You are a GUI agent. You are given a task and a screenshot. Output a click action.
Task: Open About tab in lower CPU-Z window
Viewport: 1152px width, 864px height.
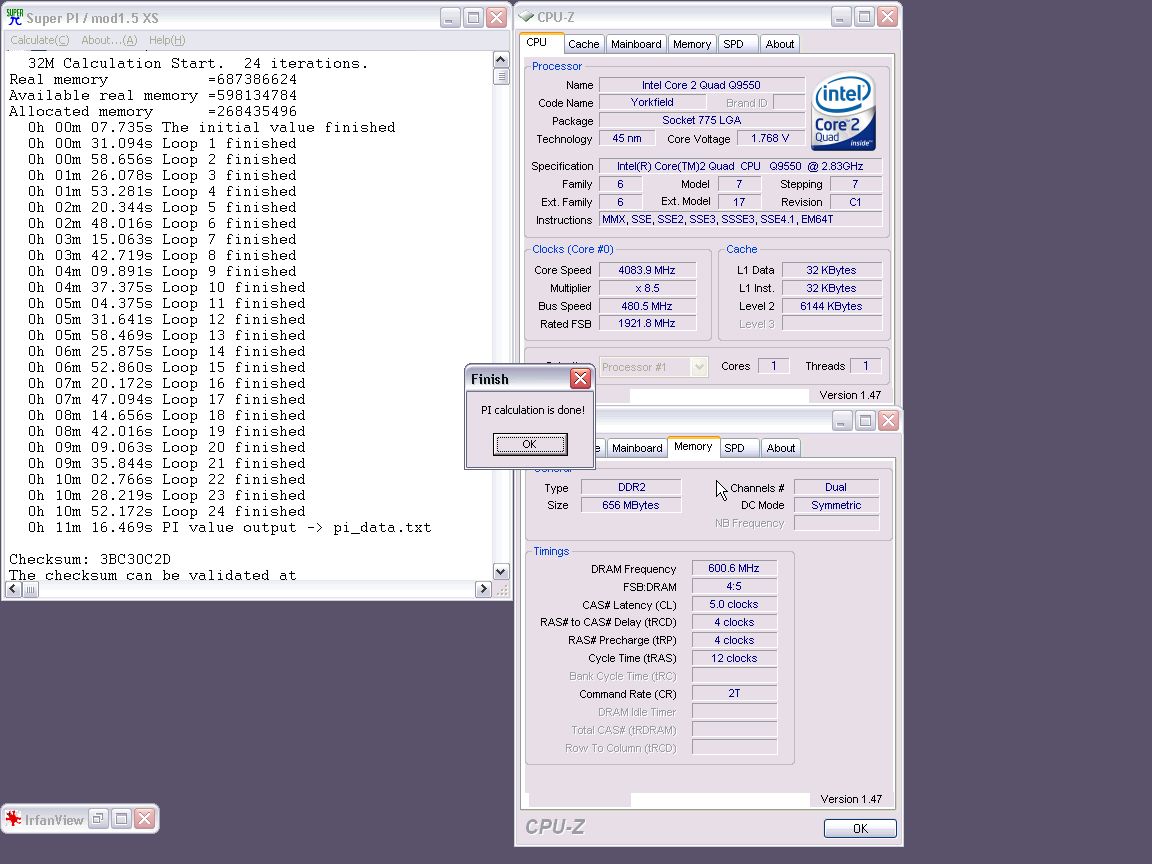click(780, 448)
